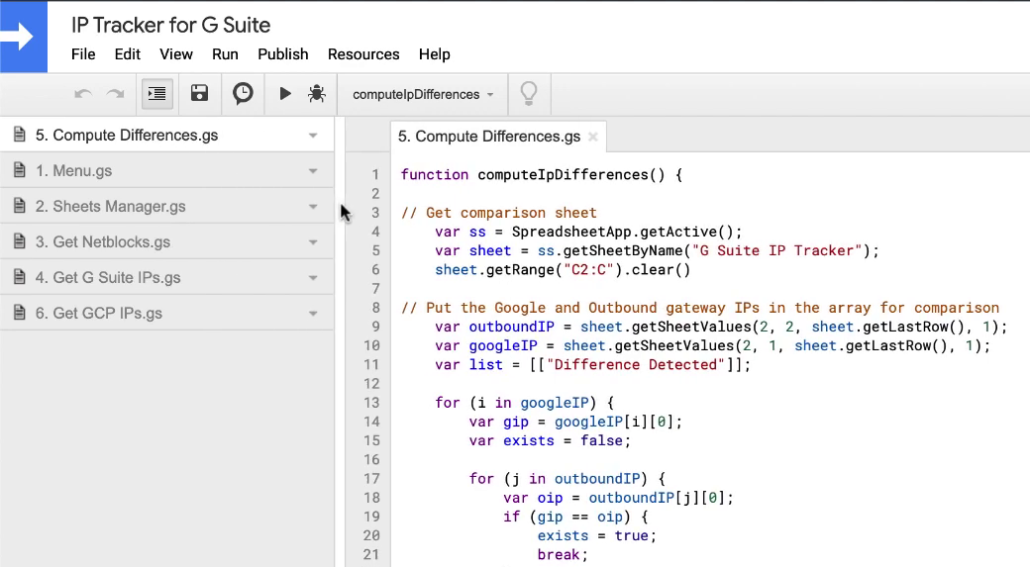Click file icon beside 2. Sheets Manager.gs
This screenshot has height=567, width=1030.
pos(20,206)
